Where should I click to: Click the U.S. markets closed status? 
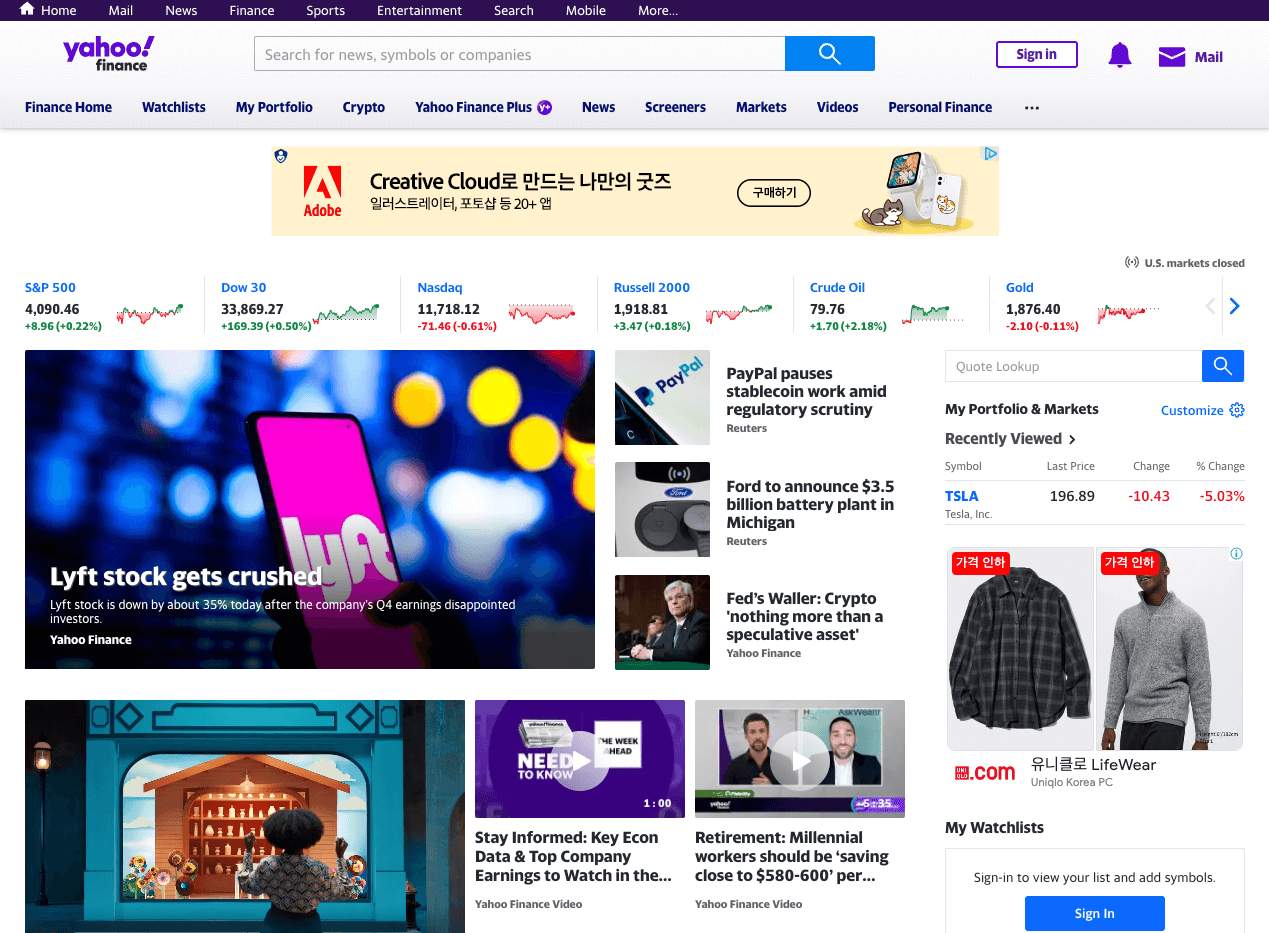point(1185,263)
